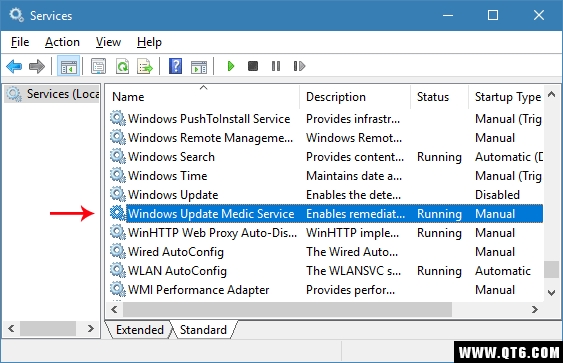Open the Properties toolbar icon

98,66
